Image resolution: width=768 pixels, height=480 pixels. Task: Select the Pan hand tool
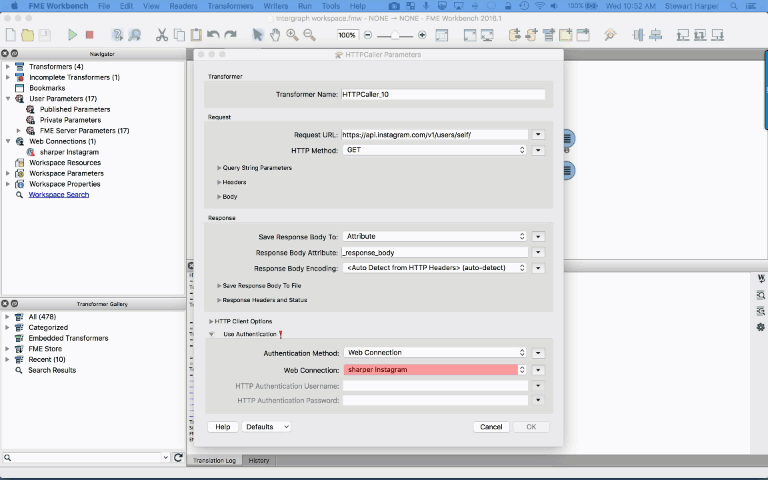(x=275, y=35)
